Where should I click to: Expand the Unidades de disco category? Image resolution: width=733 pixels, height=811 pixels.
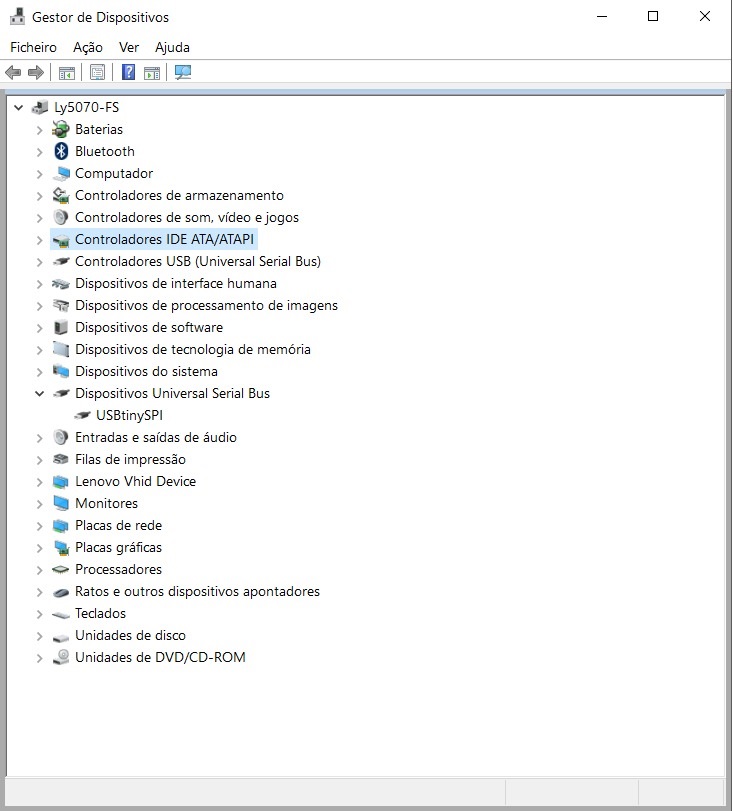(39, 636)
